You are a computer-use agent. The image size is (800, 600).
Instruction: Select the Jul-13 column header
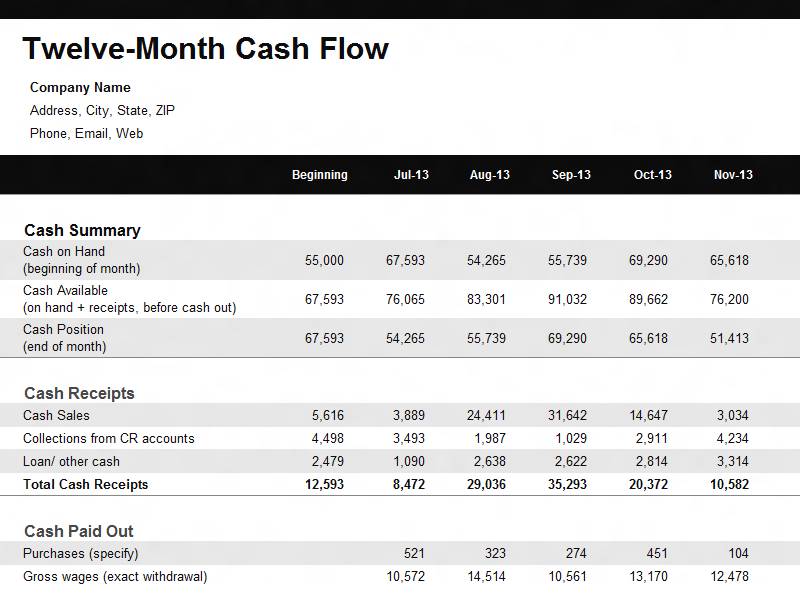(x=411, y=175)
